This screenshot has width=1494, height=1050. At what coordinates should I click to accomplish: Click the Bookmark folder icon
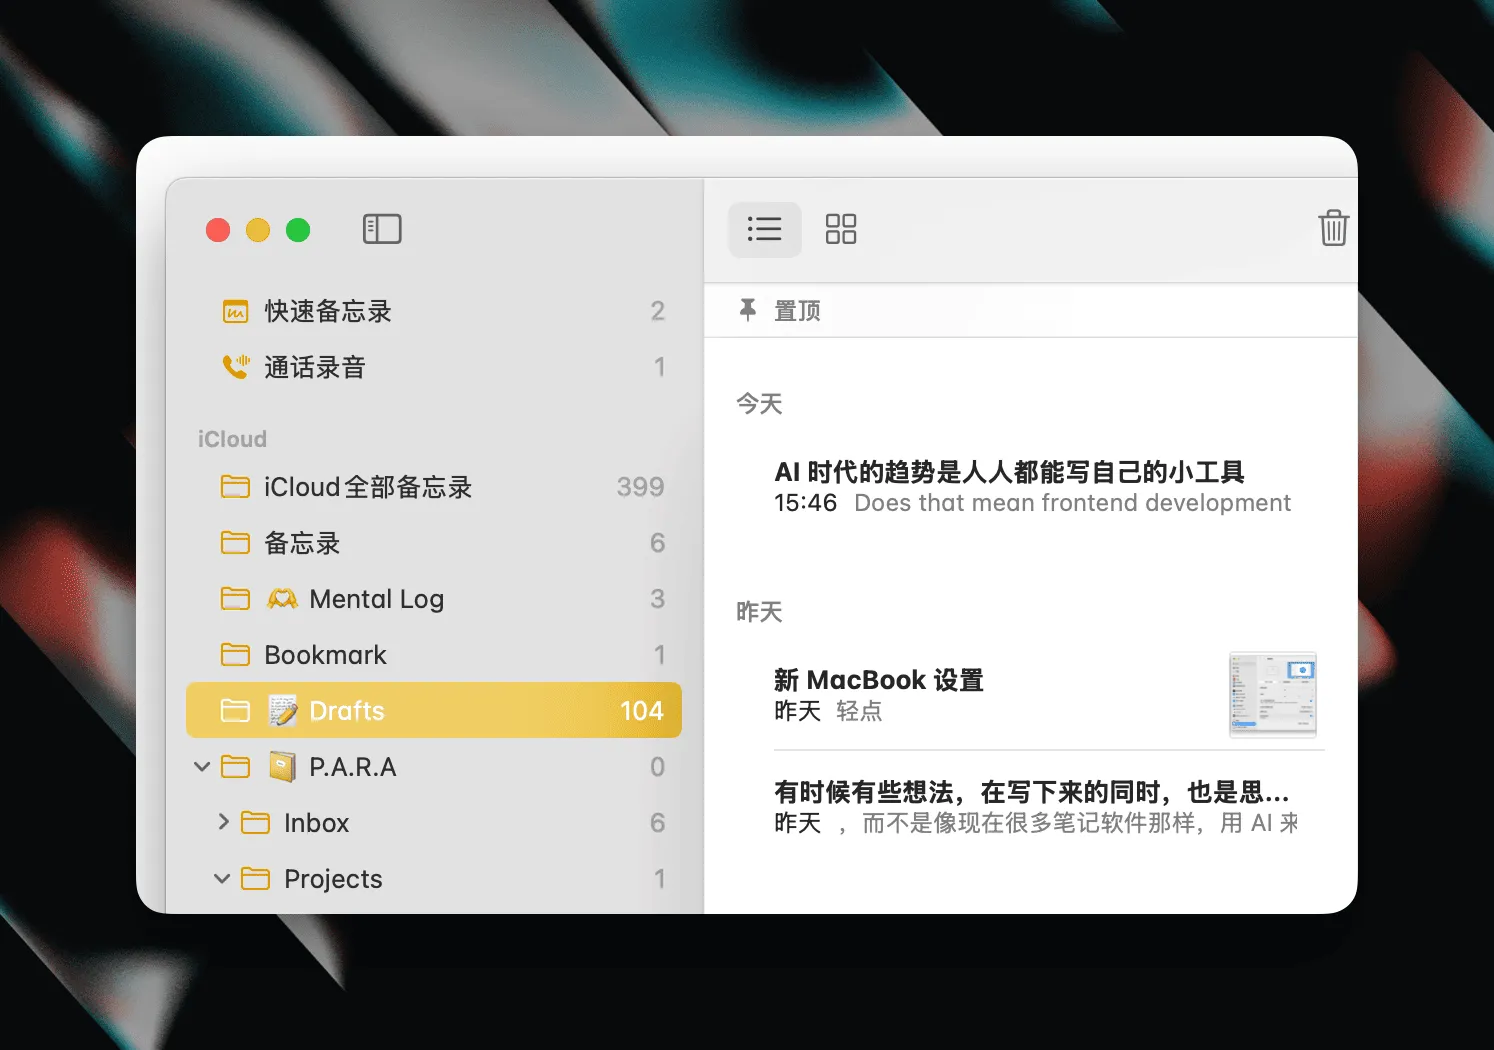[x=235, y=655]
